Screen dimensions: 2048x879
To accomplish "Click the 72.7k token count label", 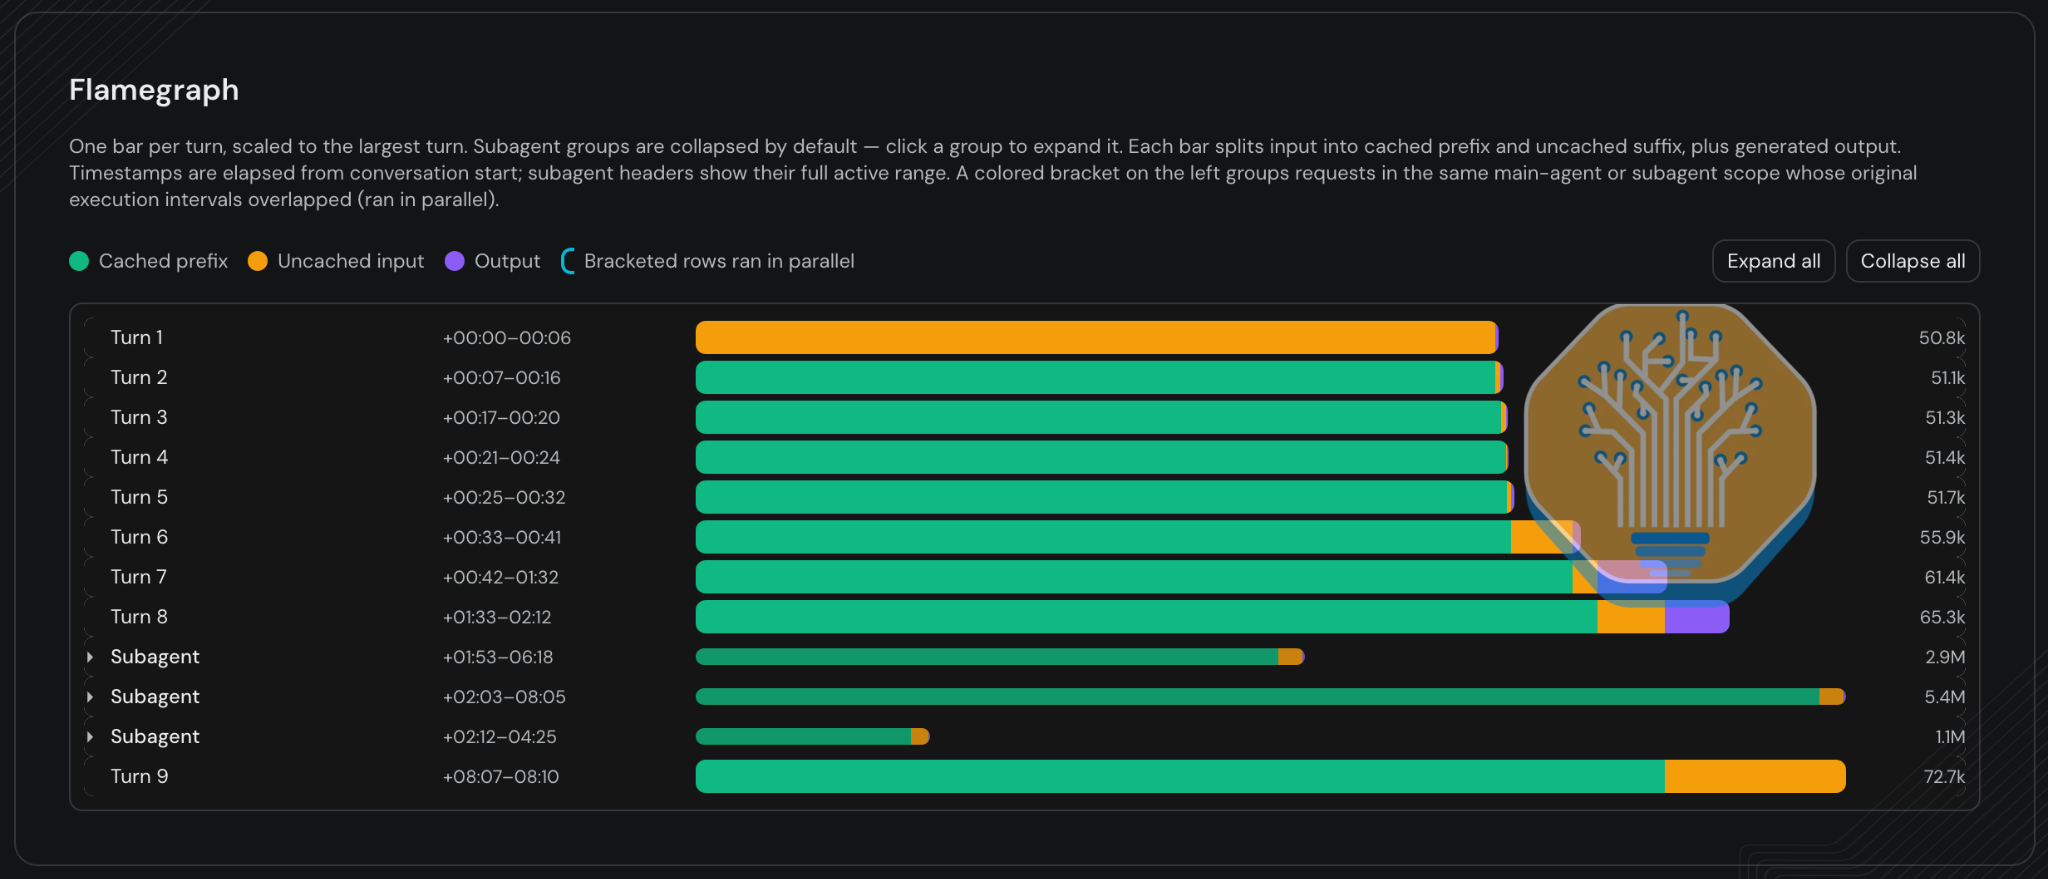I will point(1944,777).
